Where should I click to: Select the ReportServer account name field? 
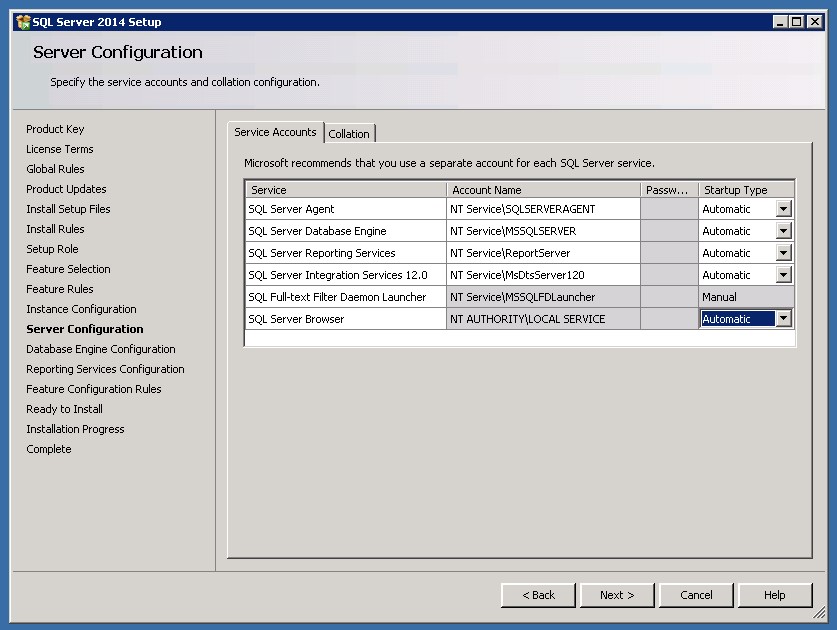pos(543,253)
